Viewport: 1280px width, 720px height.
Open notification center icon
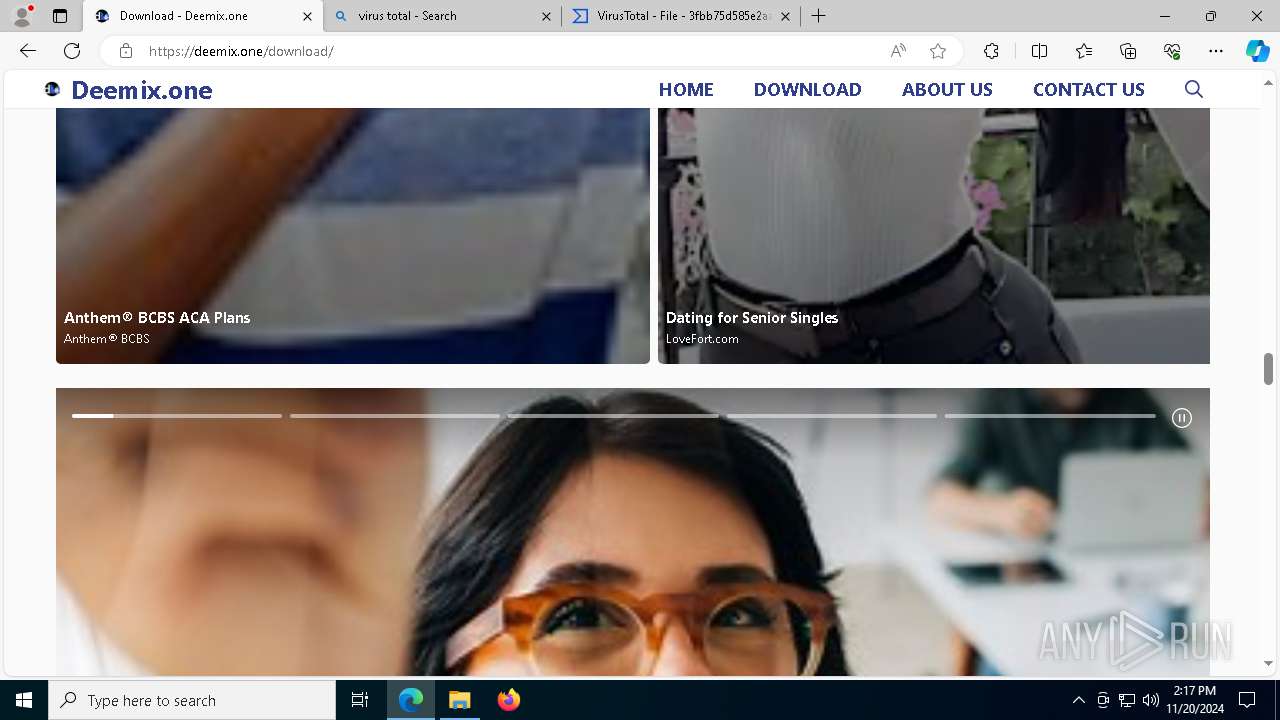pos(1247,700)
